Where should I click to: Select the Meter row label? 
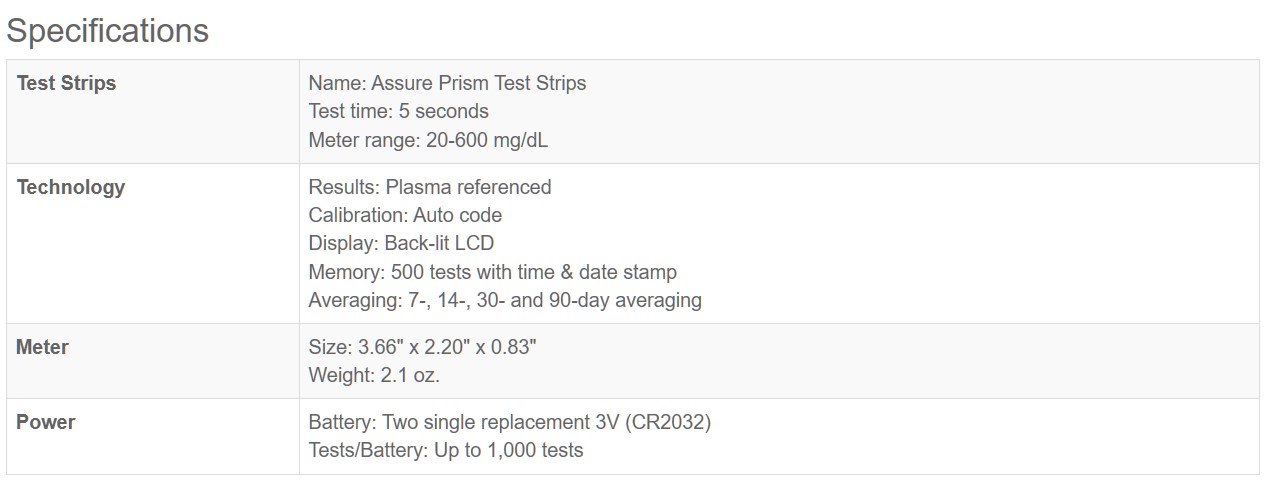tap(42, 347)
